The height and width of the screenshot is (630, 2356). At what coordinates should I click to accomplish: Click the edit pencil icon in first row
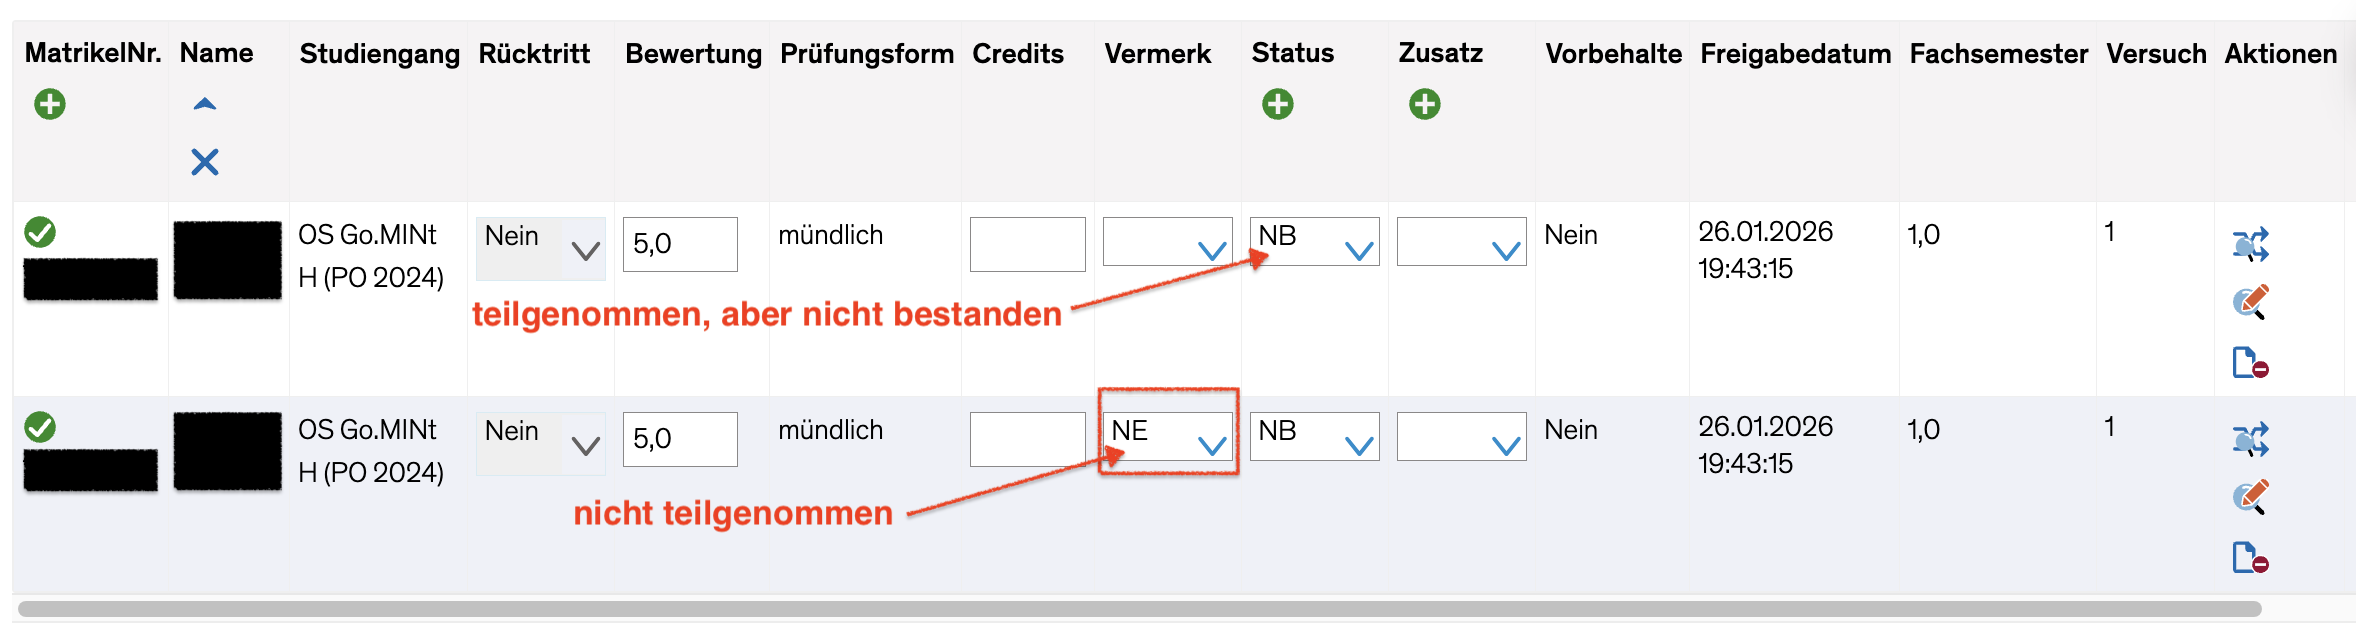click(x=2251, y=302)
